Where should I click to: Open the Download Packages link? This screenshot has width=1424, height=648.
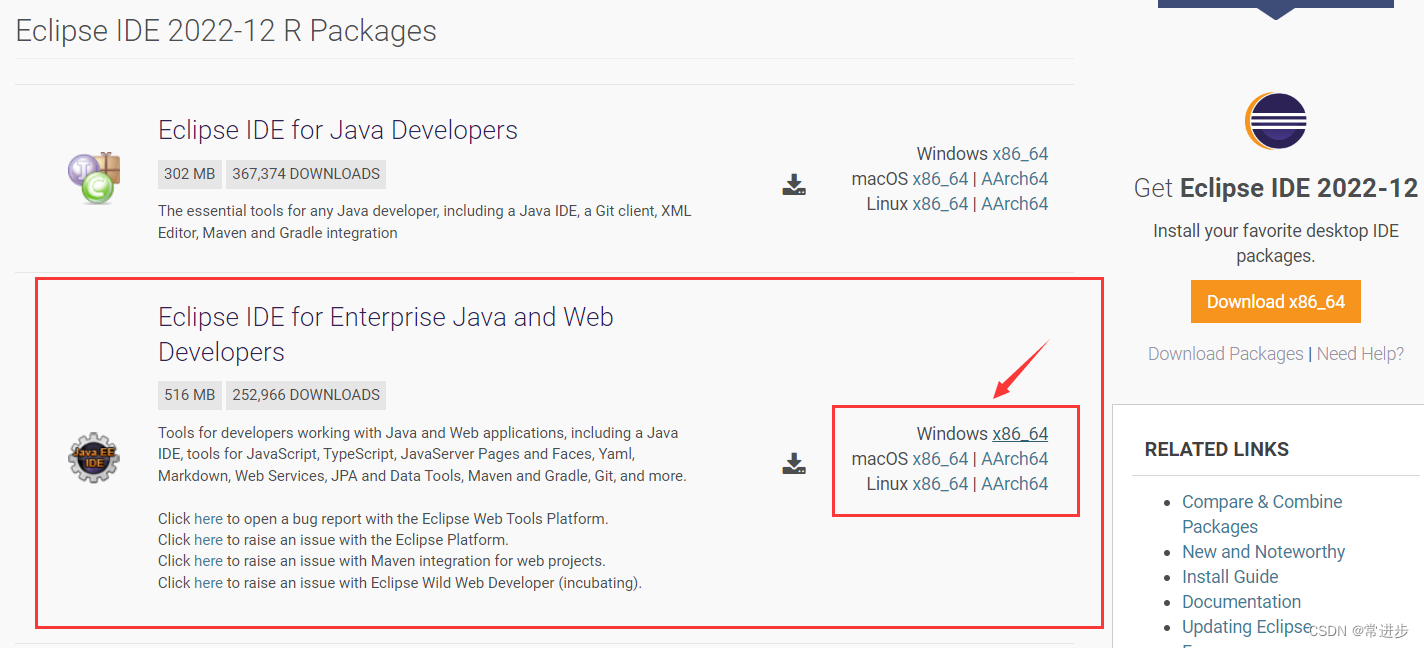tap(1226, 354)
